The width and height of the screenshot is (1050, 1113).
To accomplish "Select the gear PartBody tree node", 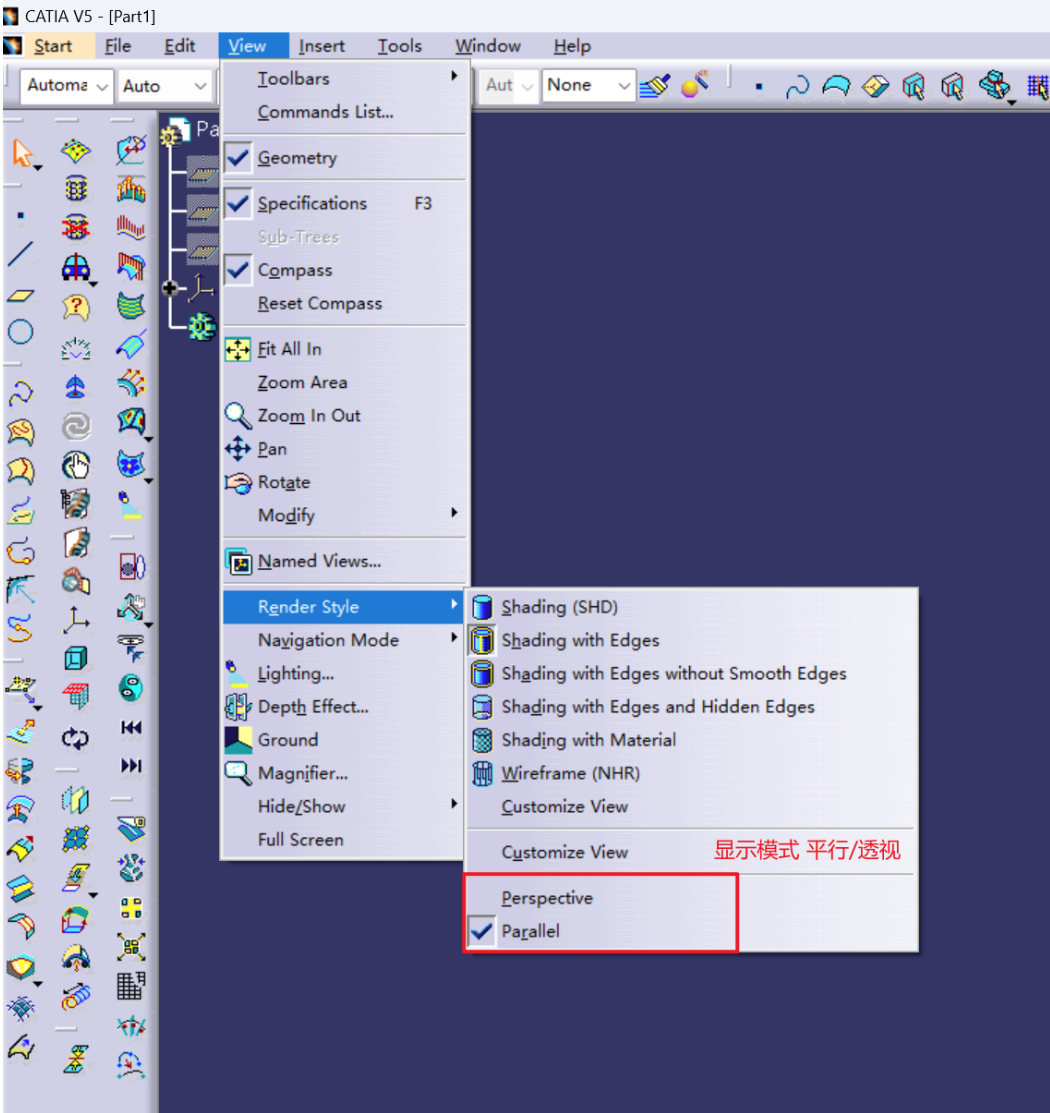I will (202, 327).
